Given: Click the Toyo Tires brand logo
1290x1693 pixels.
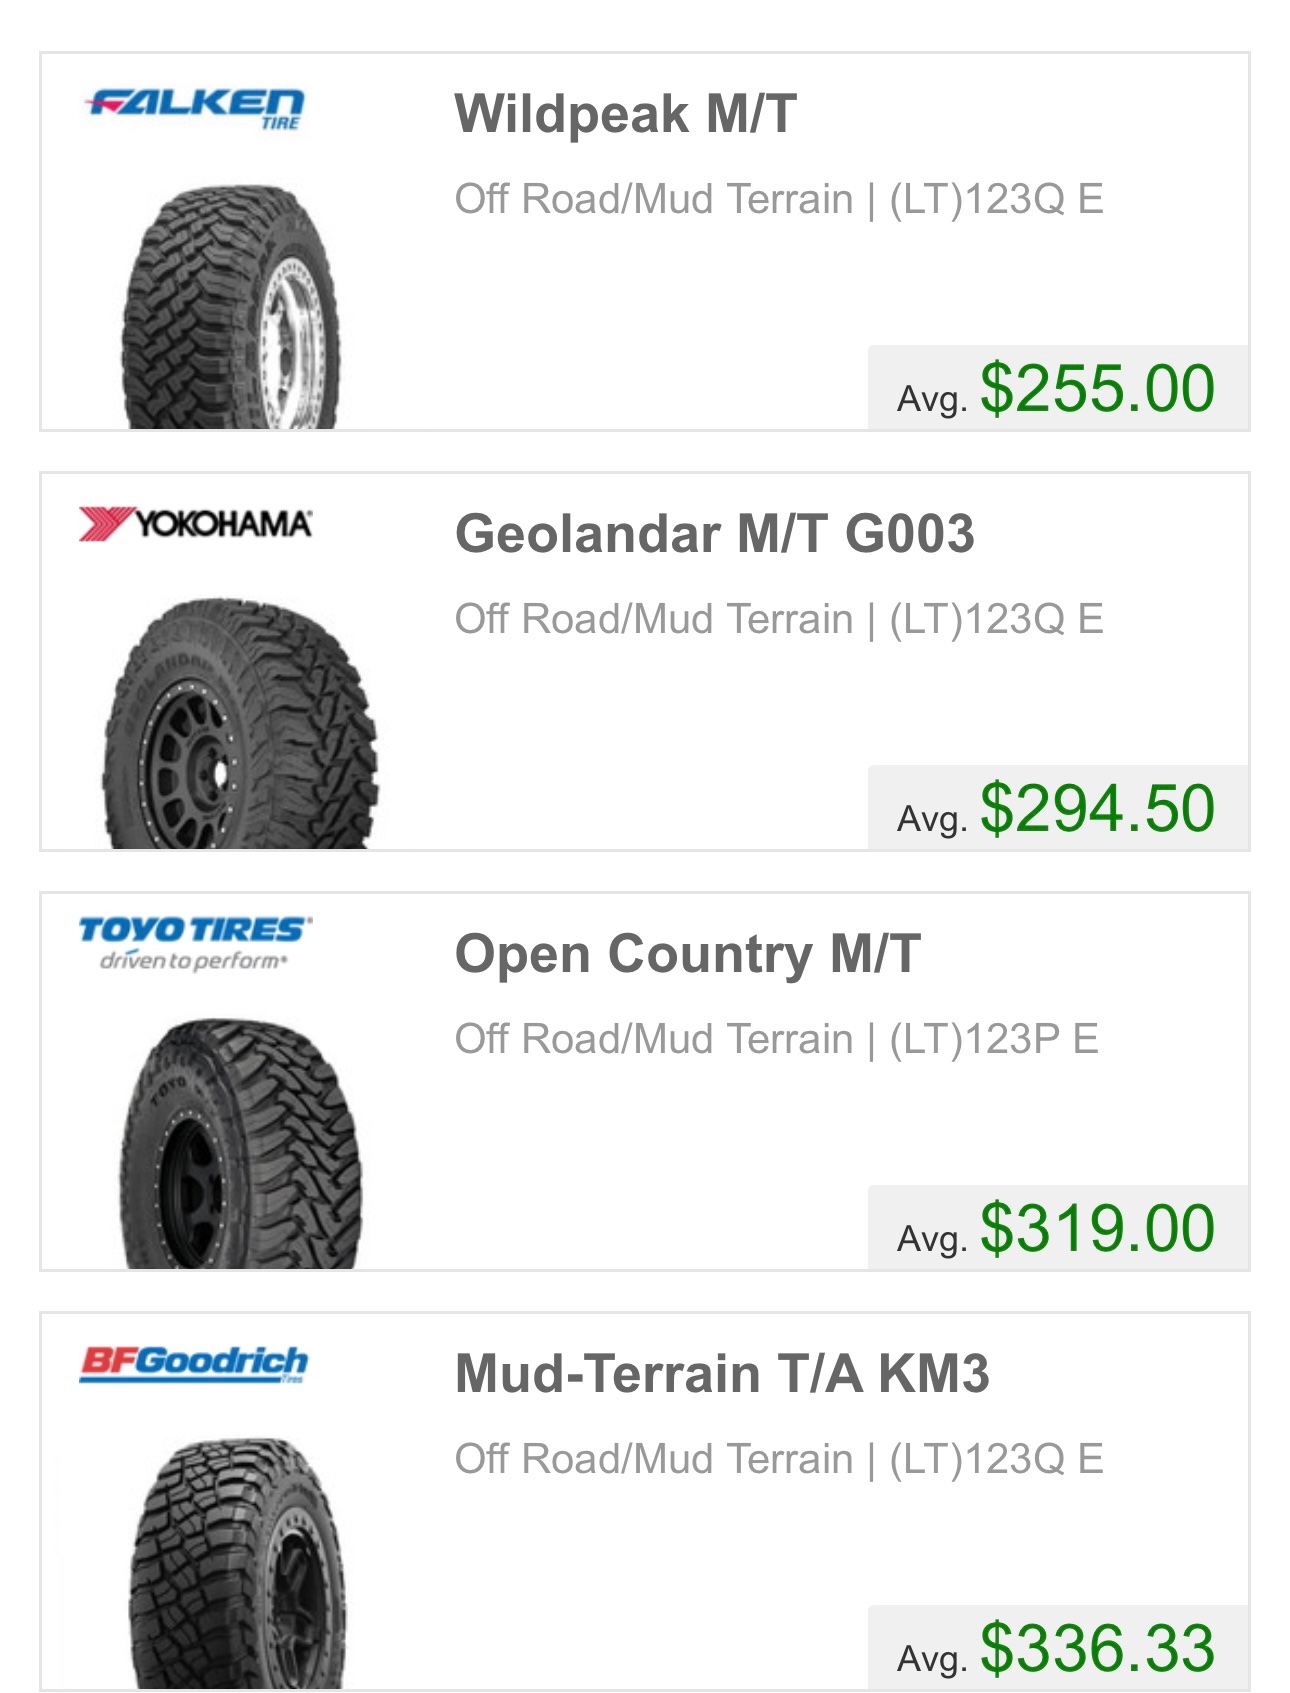Looking at the screenshot, I should [196, 943].
